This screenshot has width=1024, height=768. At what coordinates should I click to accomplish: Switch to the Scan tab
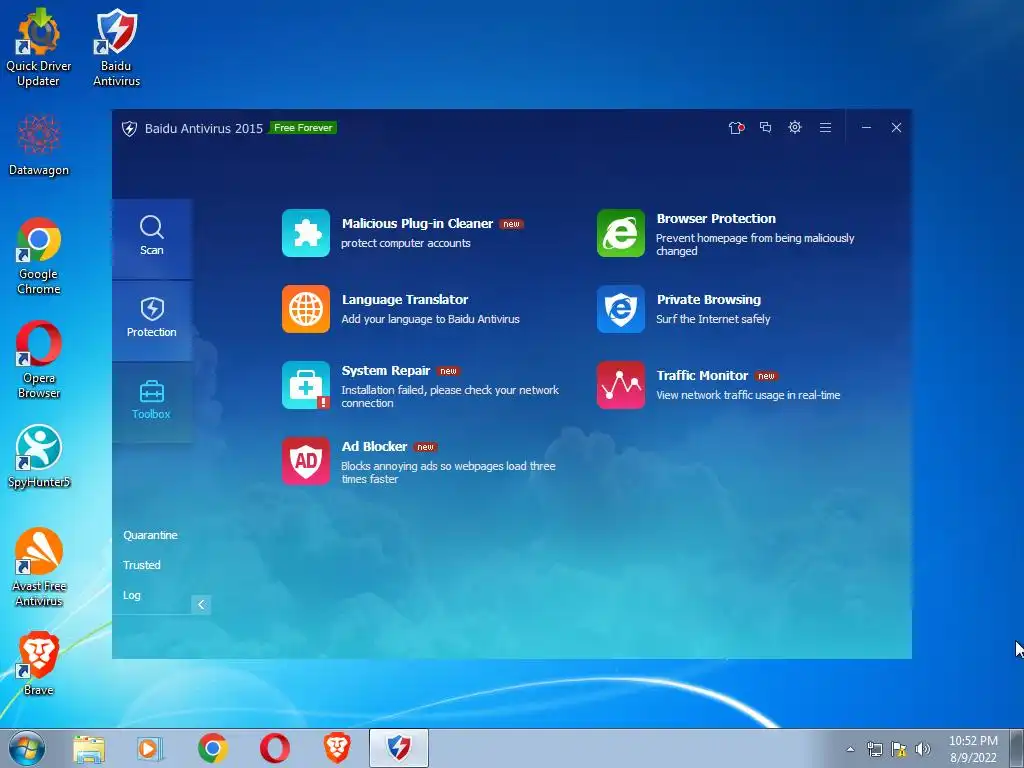coord(152,238)
